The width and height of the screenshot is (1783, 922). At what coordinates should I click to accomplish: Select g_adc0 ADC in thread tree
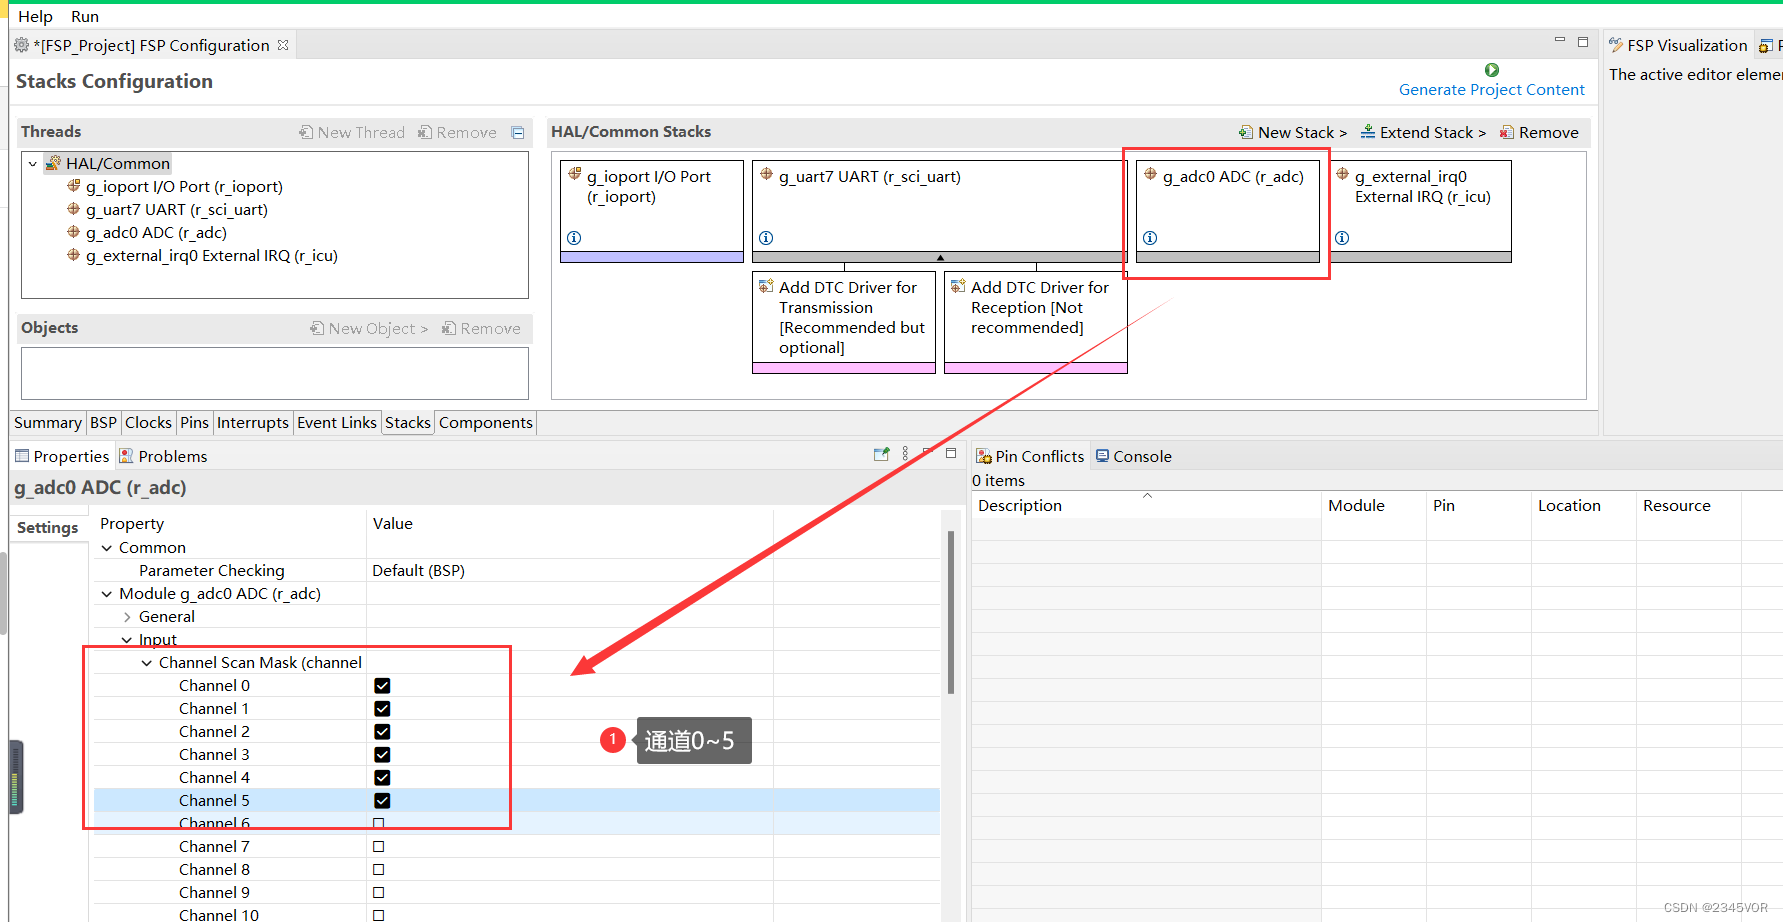(147, 233)
